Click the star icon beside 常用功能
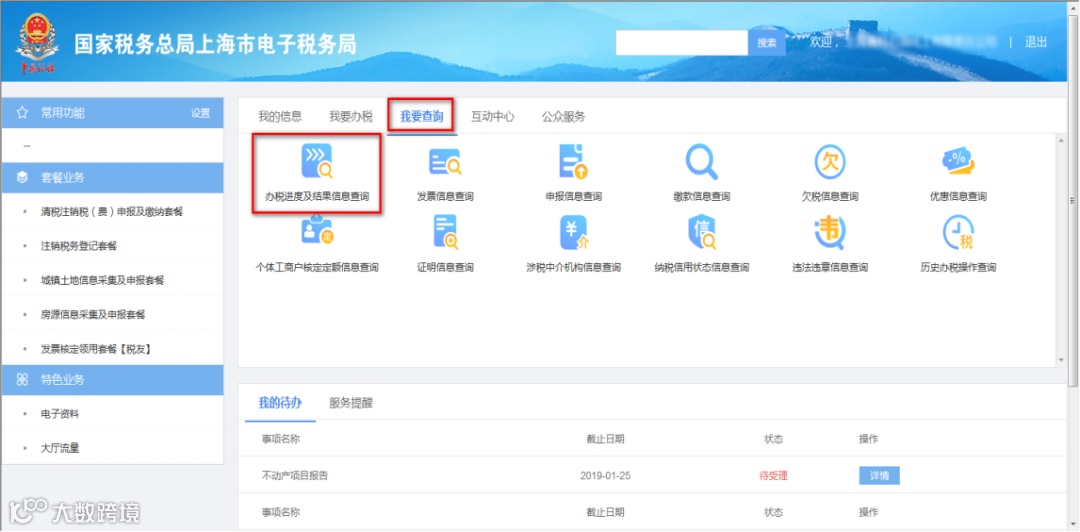The width and height of the screenshot is (1080, 532). click(x=22, y=113)
